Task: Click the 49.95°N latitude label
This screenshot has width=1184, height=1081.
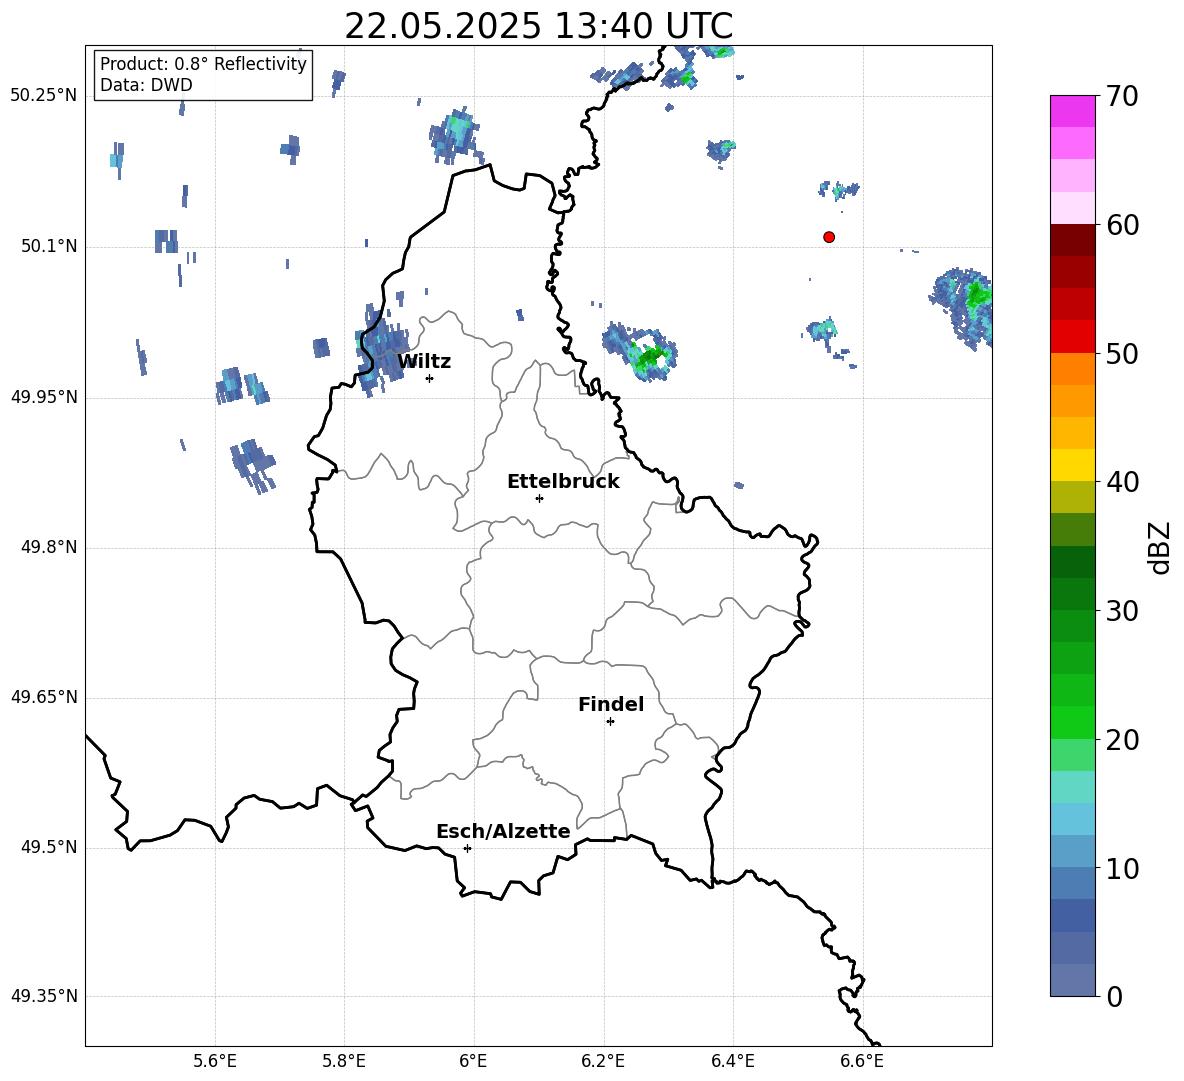Action: (x=44, y=398)
